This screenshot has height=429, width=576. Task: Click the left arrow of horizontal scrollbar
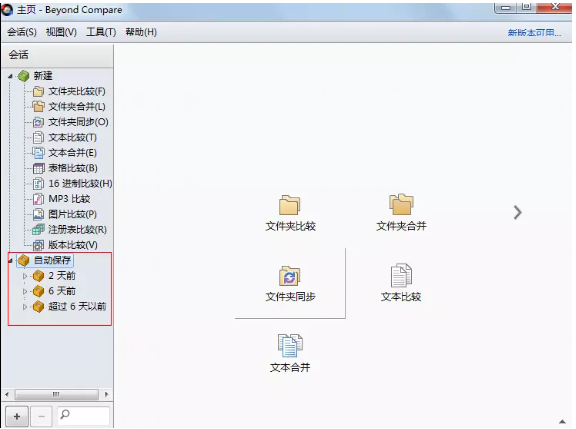click(7, 394)
